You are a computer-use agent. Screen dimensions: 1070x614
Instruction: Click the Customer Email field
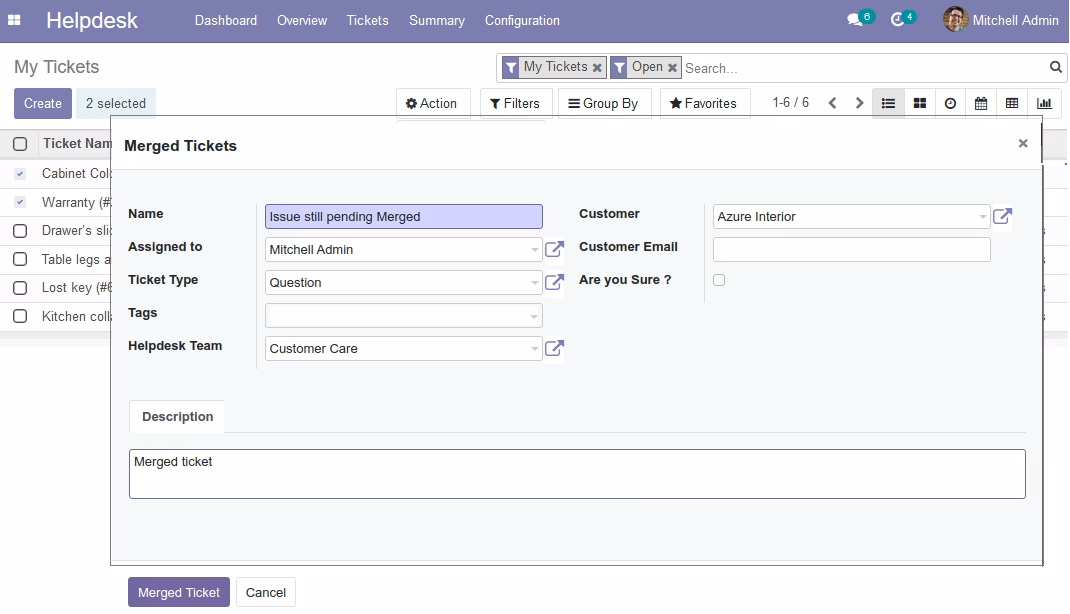click(852, 249)
